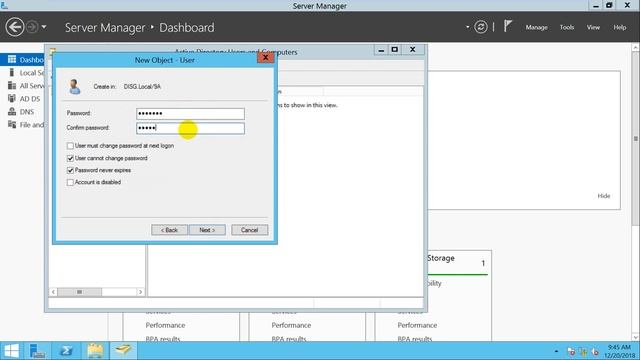640x360 pixels.
Task: Open the Help menu
Action: [620, 27]
